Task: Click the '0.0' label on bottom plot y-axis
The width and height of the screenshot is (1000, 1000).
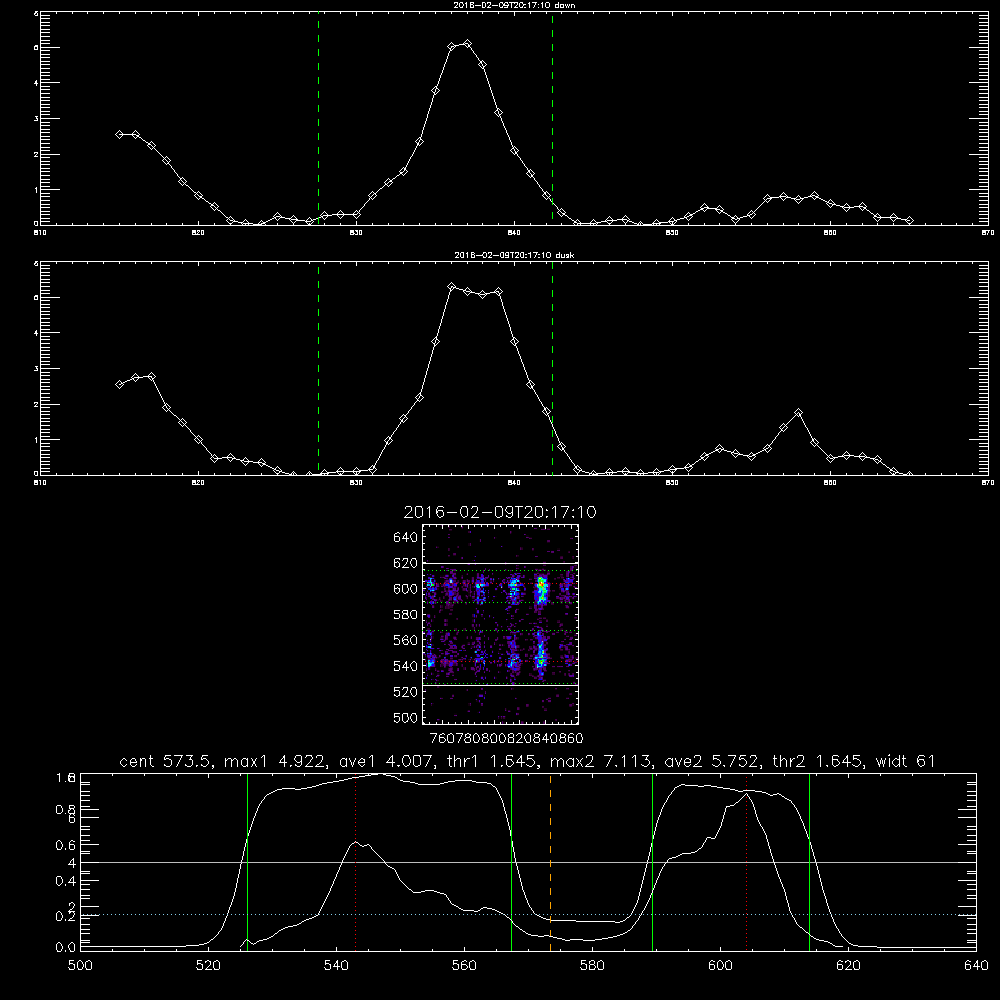Action: tap(65, 947)
